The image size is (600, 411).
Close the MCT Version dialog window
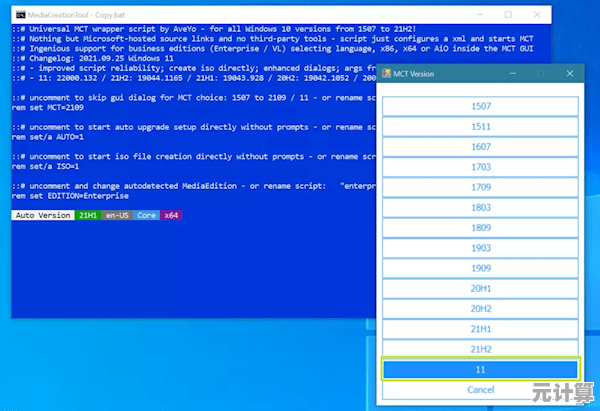[570, 74]
